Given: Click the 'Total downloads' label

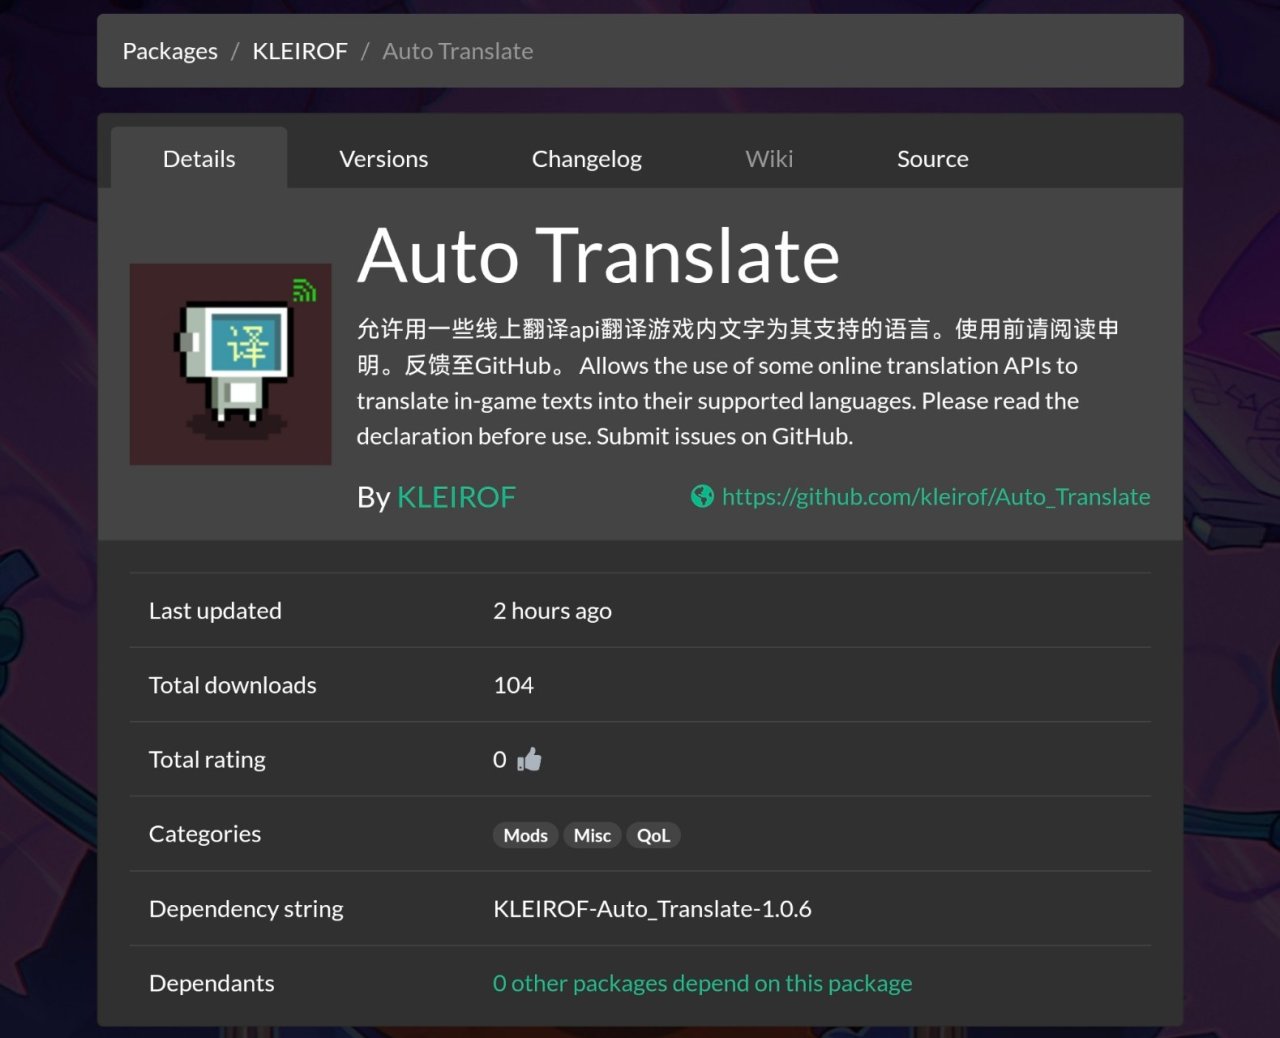Looking at the screenshot, I should click(232, 685).
